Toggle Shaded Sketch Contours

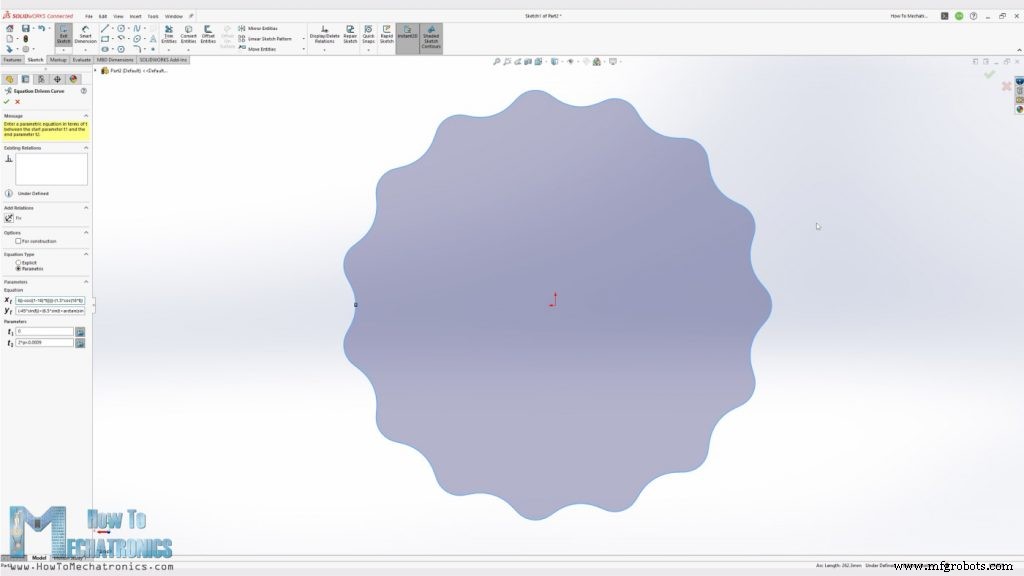[x=428, y=36]
